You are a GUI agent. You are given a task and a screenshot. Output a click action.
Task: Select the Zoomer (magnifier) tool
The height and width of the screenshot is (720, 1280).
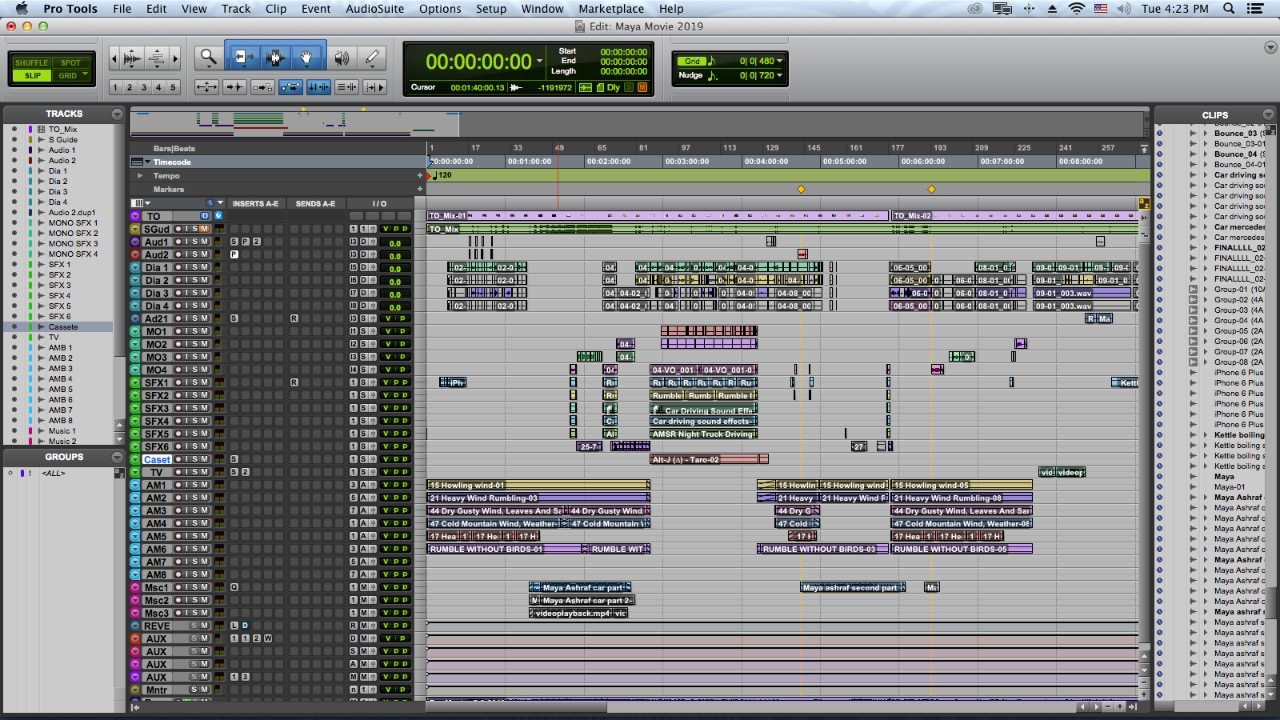[x=208, y=58]
